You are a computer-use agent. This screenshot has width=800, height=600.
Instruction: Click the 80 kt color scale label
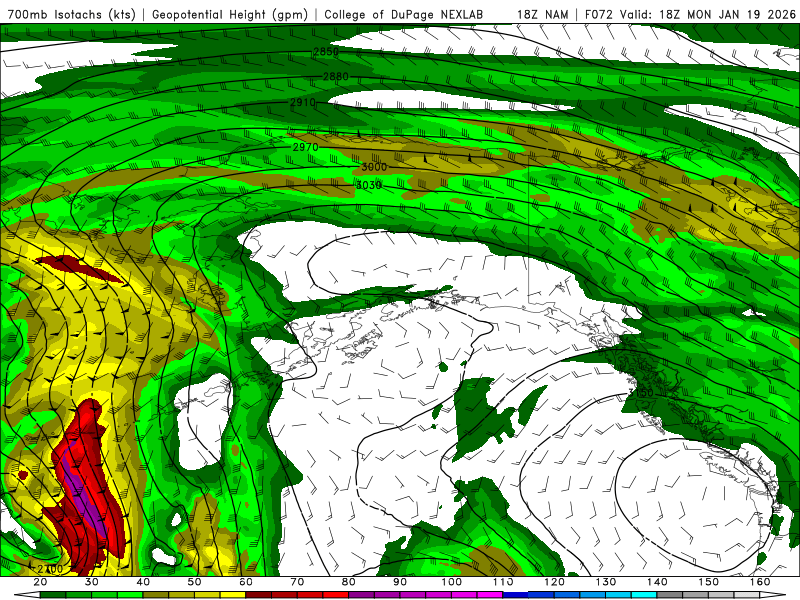349,582
